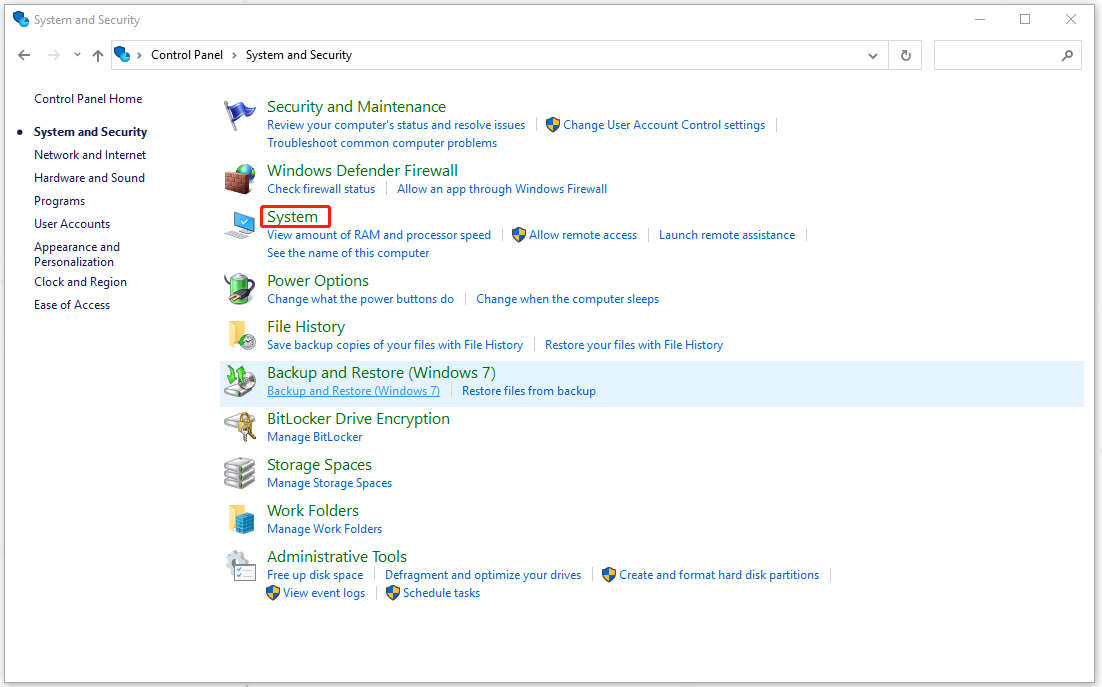Click Review your computer's status link
This screenshot has width=1102, height=687.
[396, 125]
